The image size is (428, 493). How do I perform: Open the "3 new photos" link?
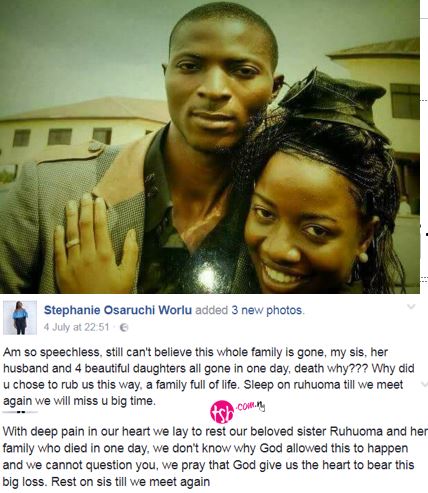(x=267, y=310)
